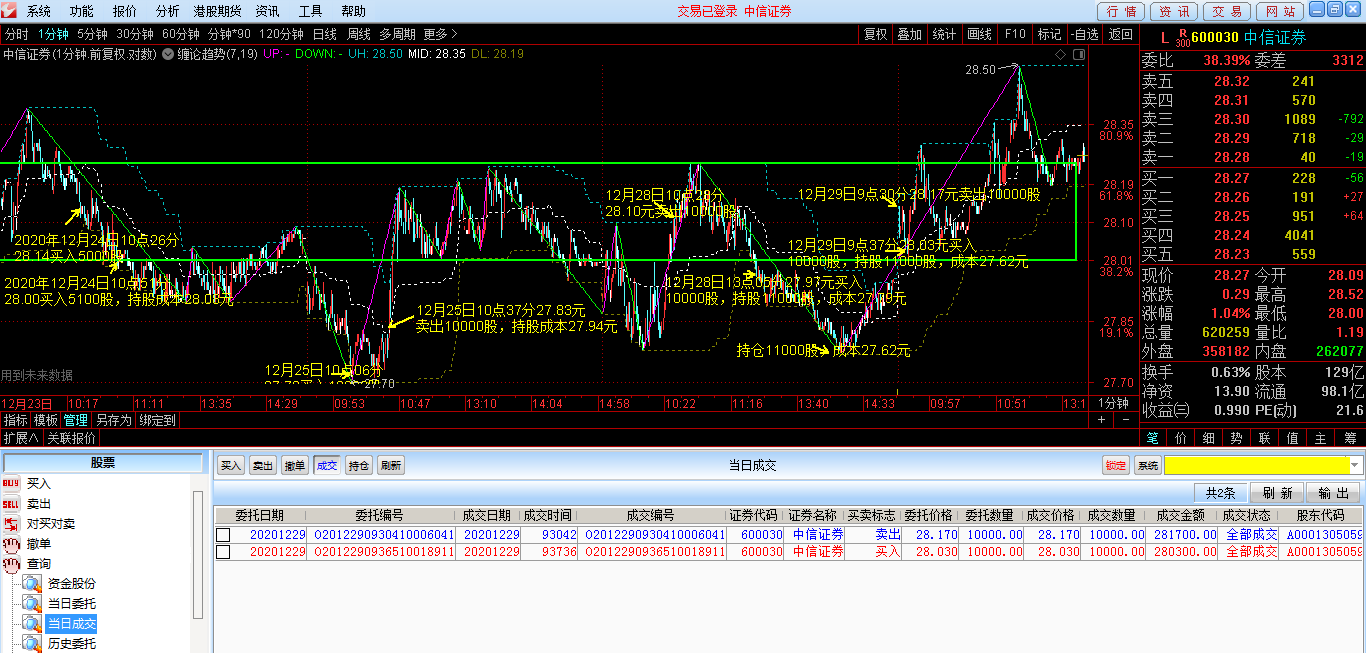Screen dimensions: 1366x653
Task: Switch to 周线 chart period
Action: coord(358,34)
